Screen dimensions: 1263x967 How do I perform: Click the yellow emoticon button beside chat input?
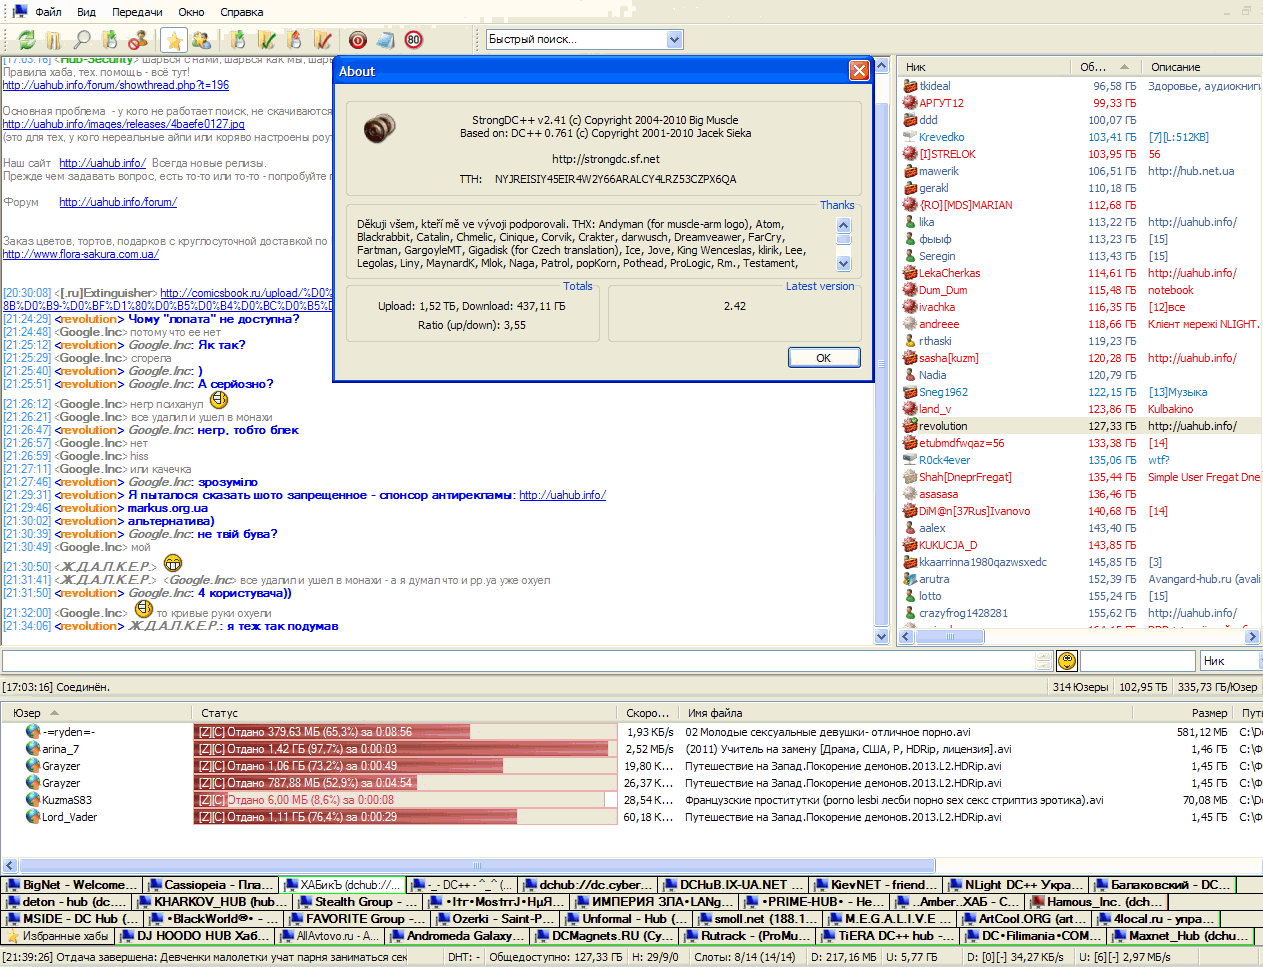1067,661
